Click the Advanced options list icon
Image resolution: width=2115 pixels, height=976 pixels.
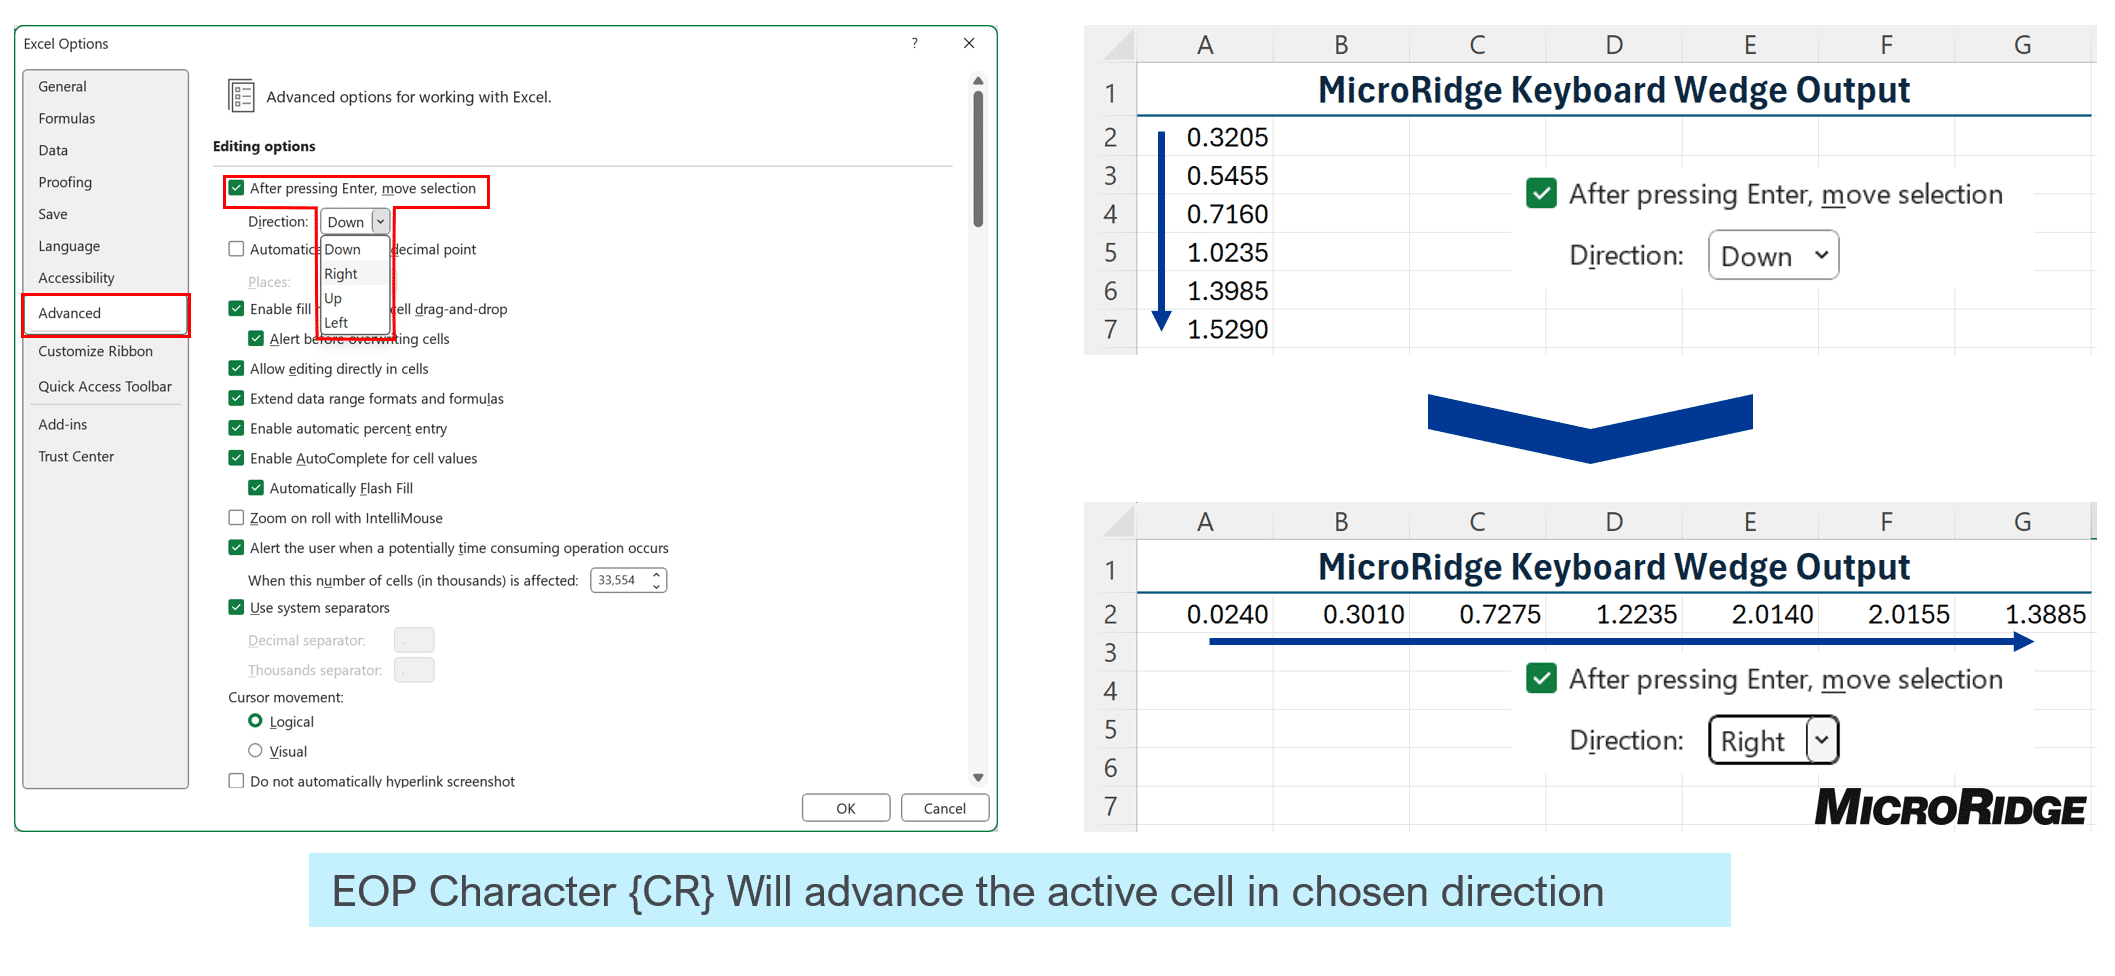(x=241, y=96)
